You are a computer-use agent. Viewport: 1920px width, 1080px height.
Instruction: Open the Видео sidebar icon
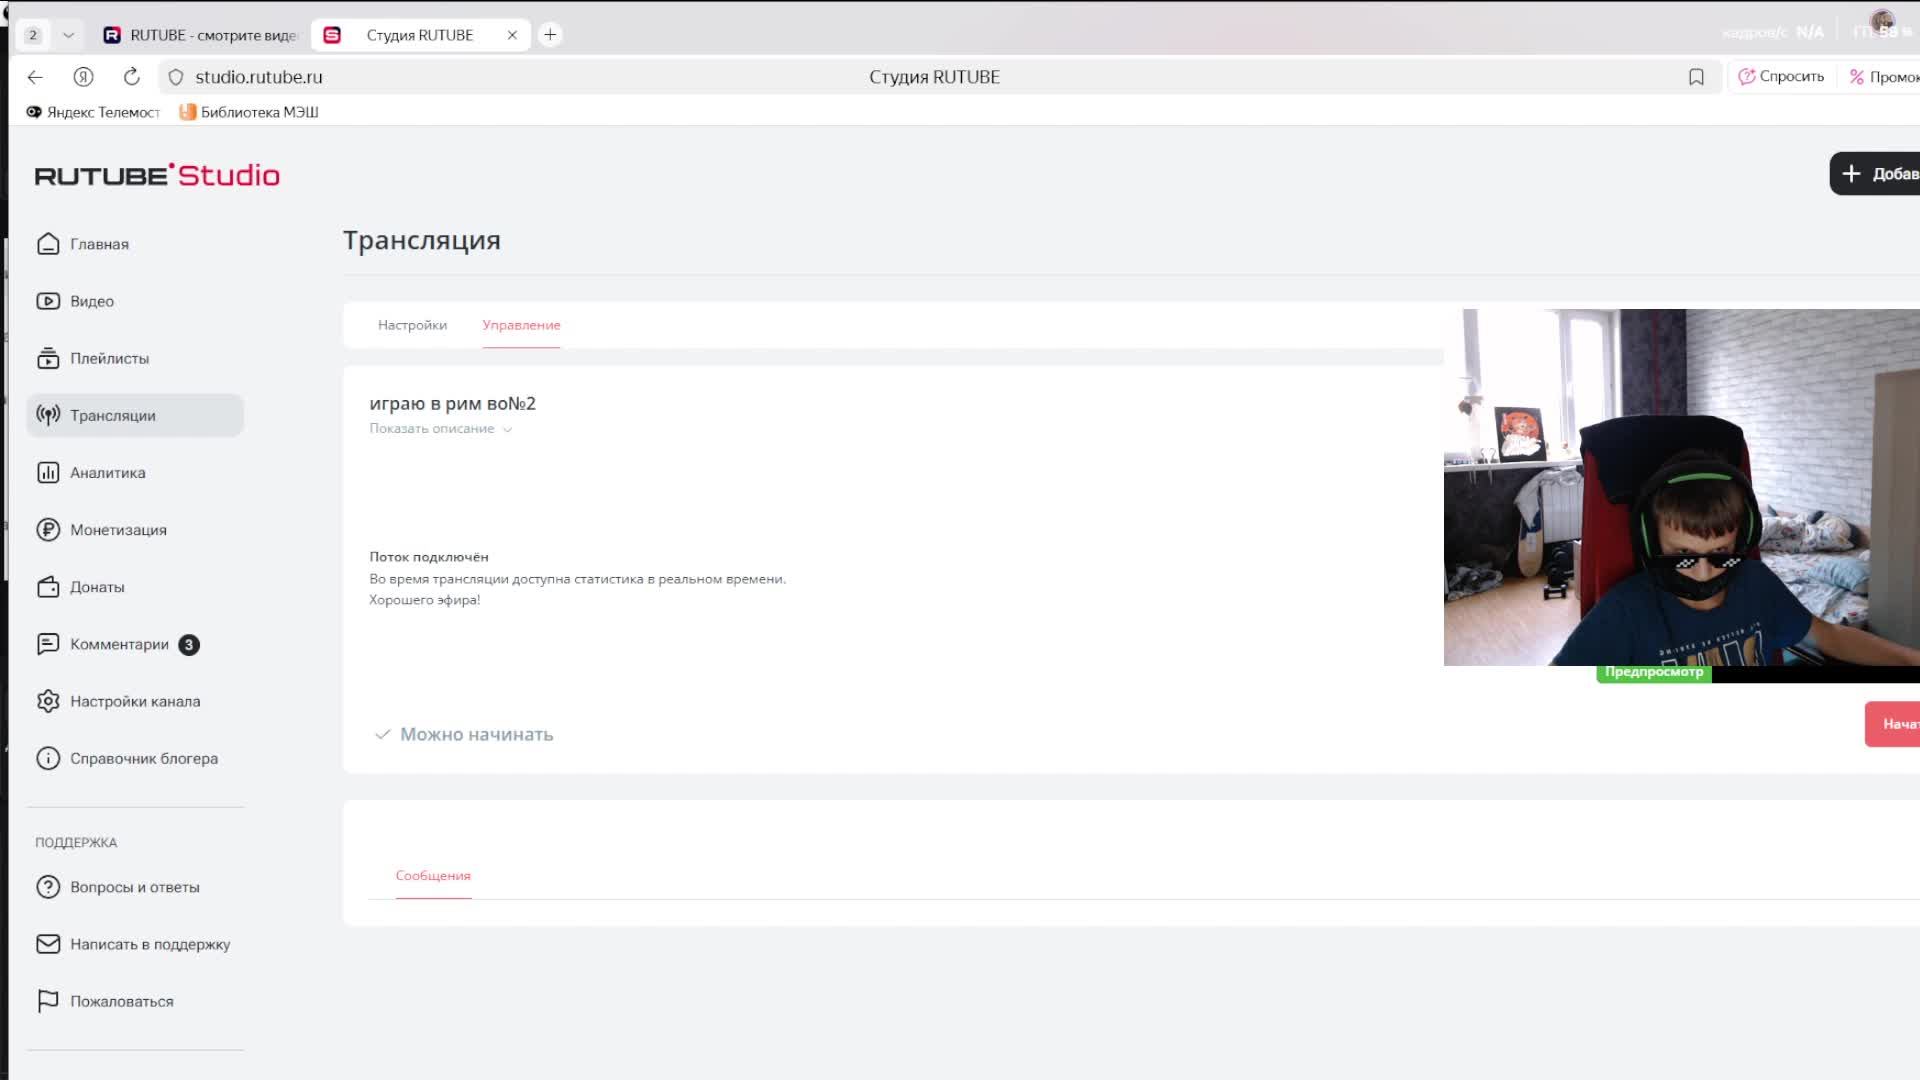point(48,301)
